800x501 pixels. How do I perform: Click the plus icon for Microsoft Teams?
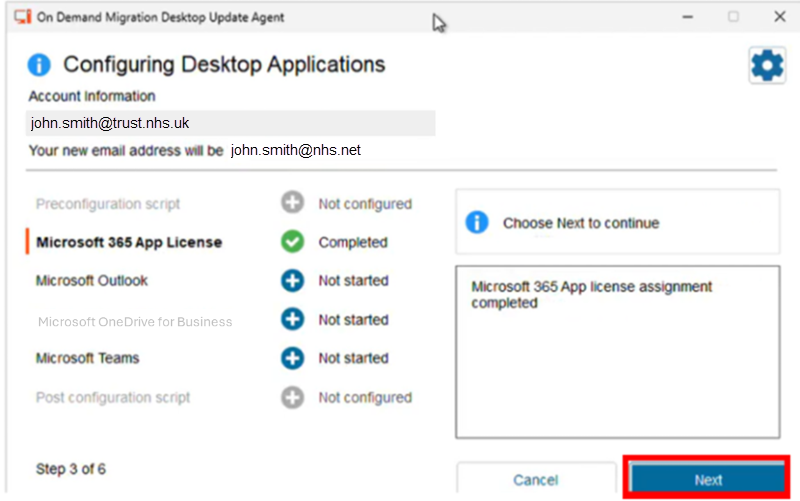292,358
